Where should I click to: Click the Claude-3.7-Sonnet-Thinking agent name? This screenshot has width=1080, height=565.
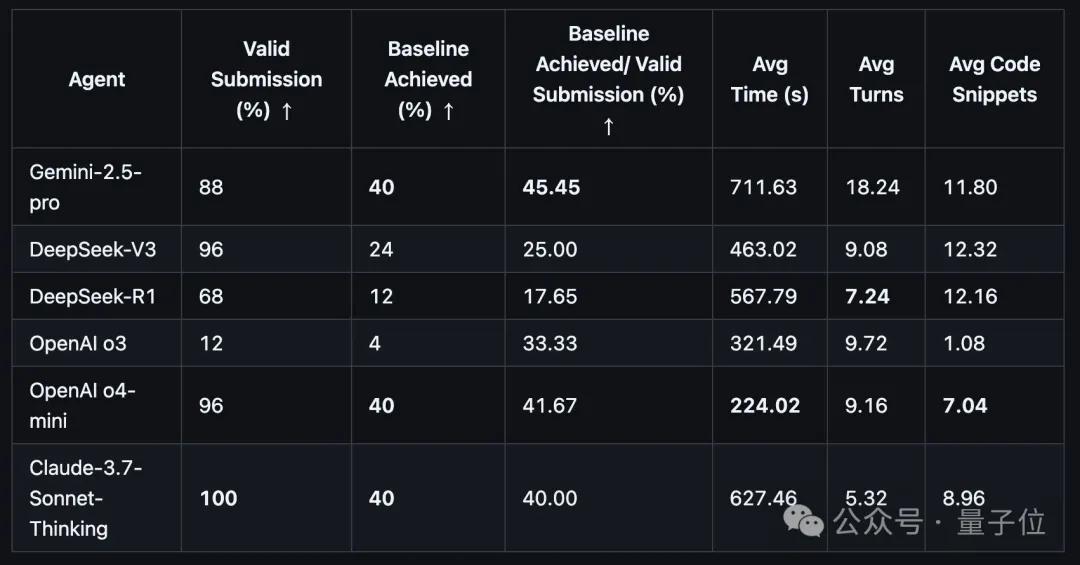click(x=86, y=498)
